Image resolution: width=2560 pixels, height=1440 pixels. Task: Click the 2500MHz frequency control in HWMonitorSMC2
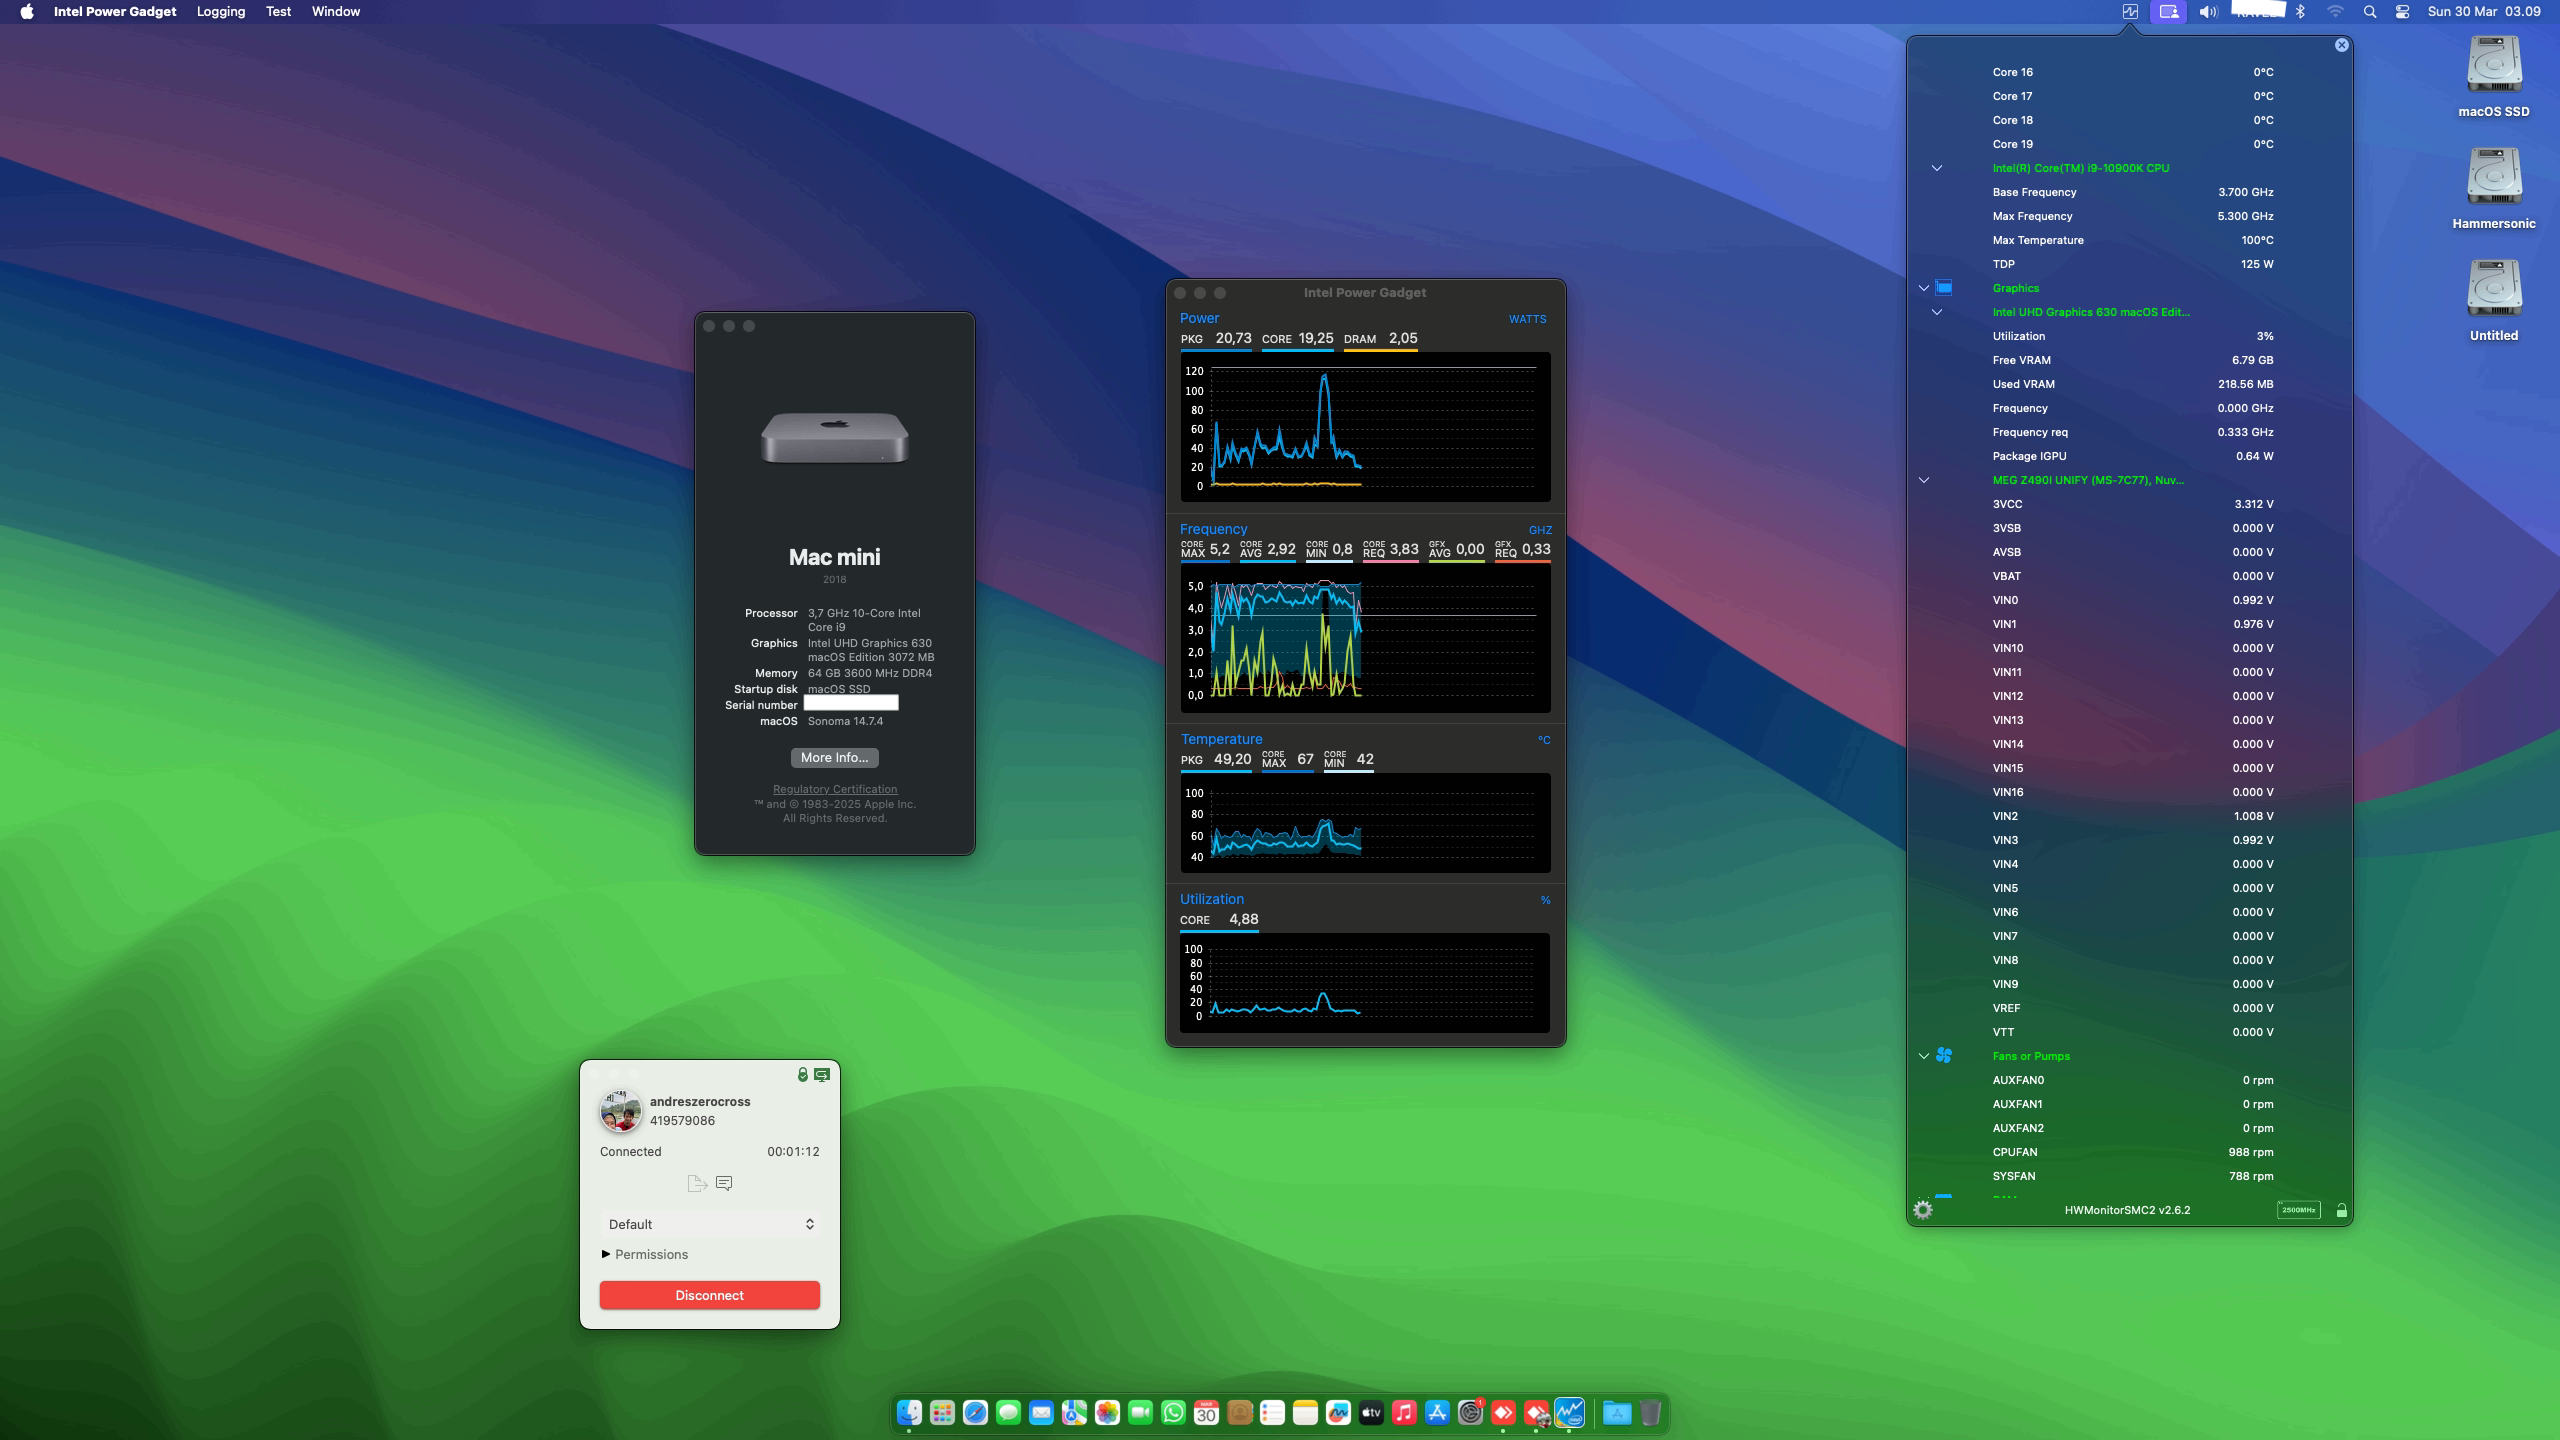tap(2297, 1209)
